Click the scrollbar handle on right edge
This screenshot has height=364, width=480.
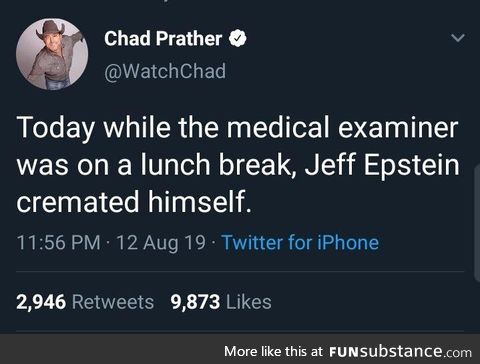477,223
